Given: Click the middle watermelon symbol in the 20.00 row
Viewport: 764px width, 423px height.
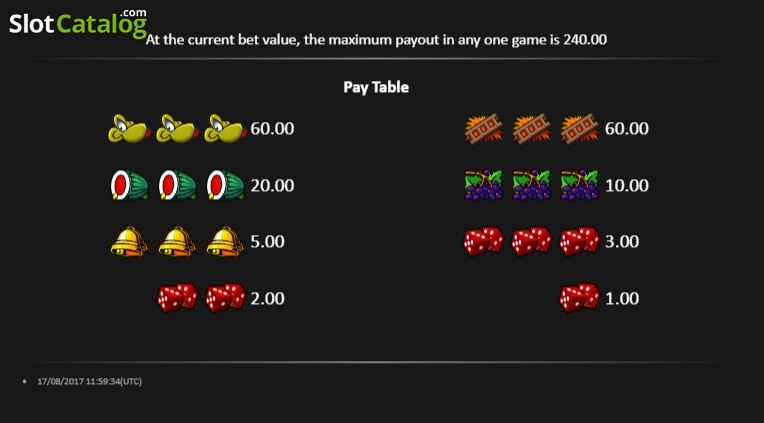Looking at the screenshot, I should pos(178,185).
